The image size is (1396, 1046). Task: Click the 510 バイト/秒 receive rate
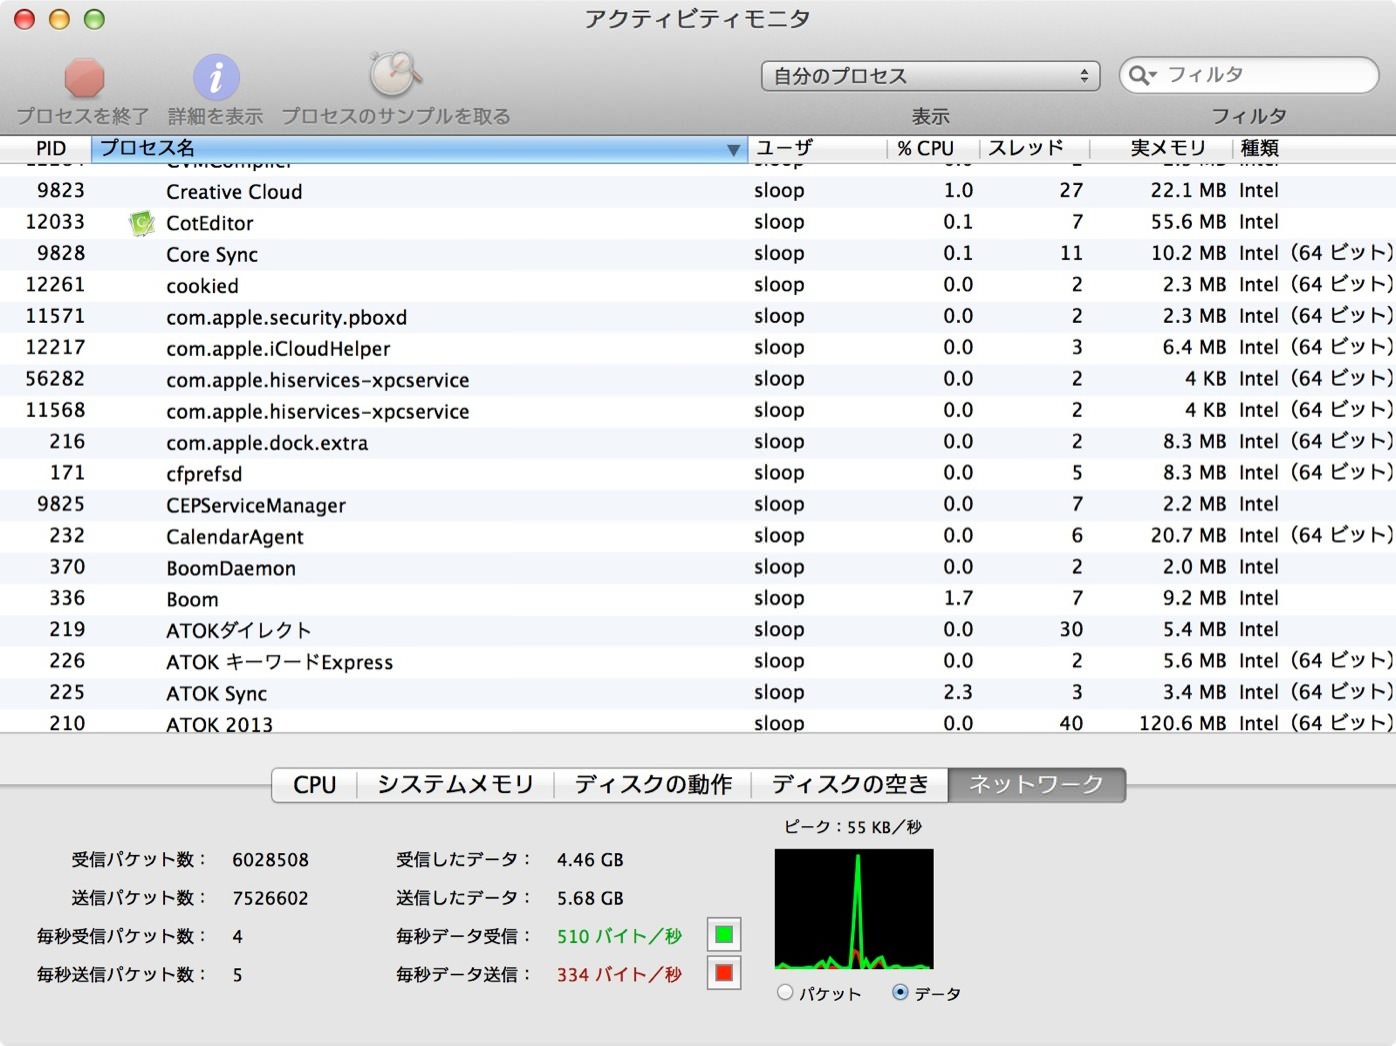coord(619,936)
